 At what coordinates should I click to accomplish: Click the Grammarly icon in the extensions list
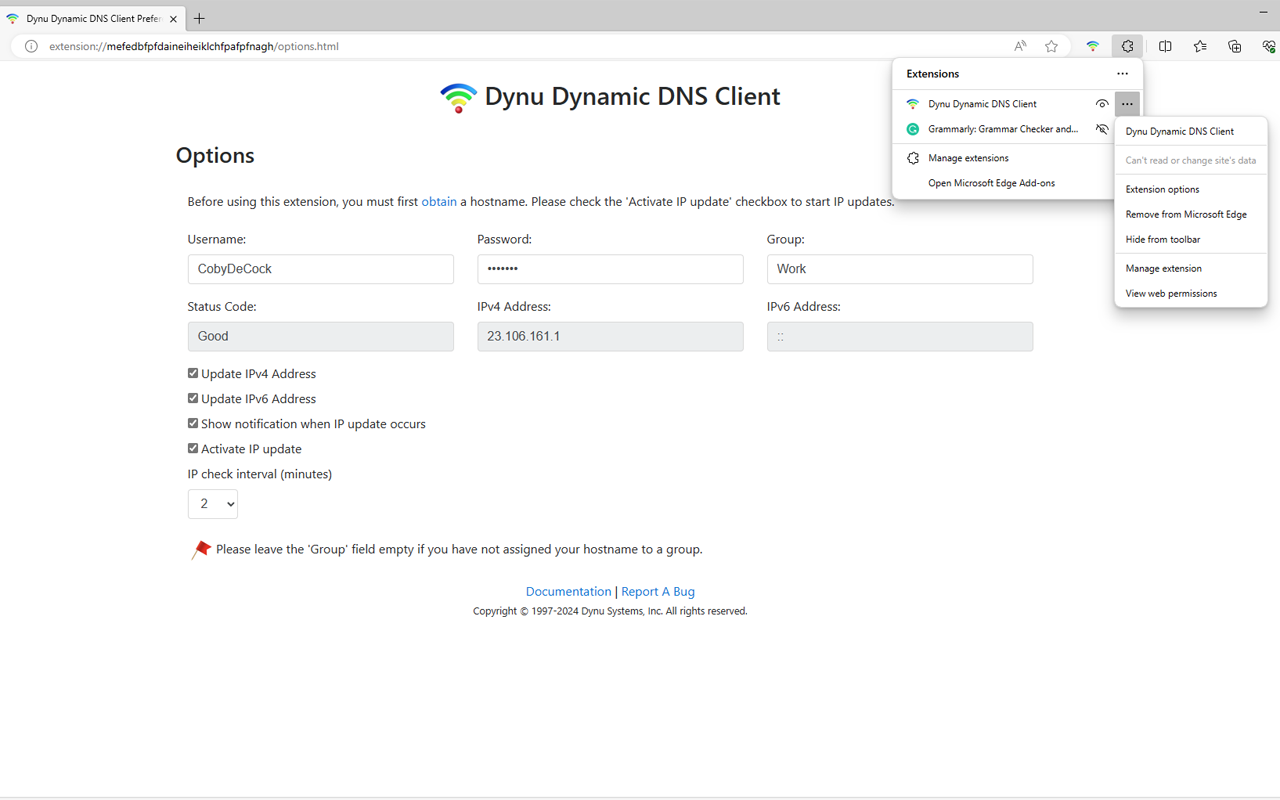point(912,129)
